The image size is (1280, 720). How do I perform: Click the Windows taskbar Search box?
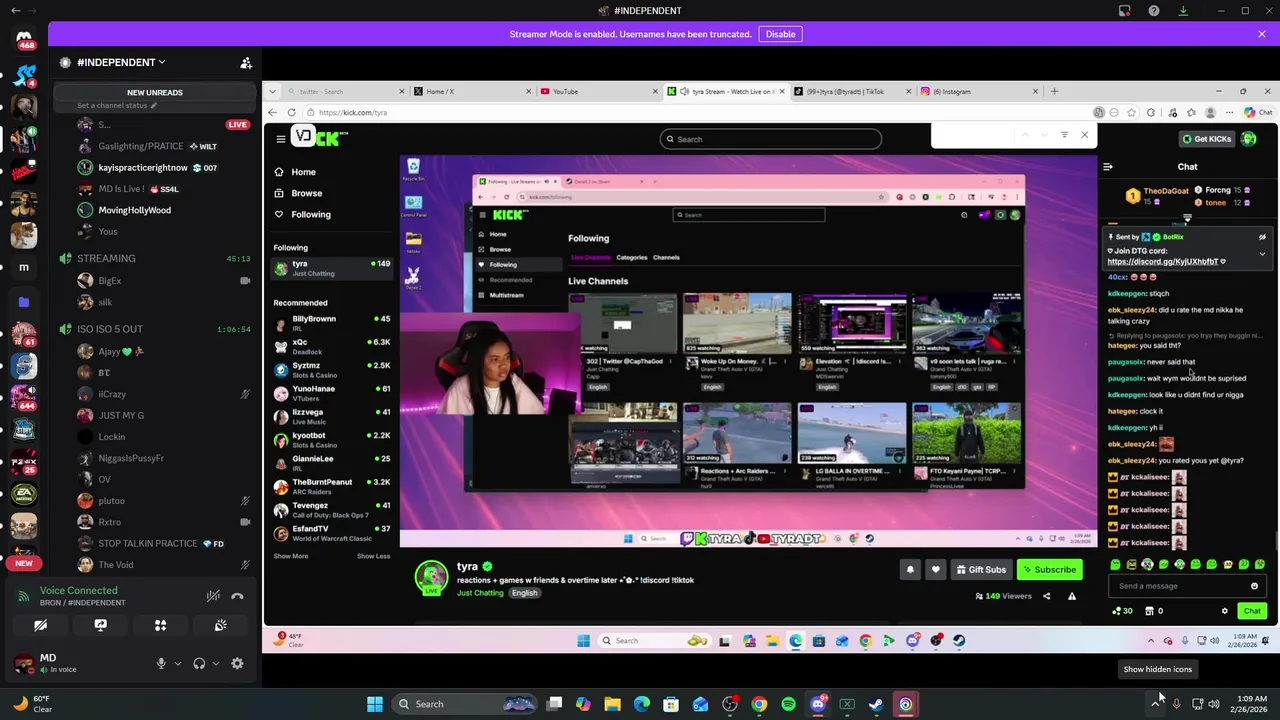pos(466,704)
